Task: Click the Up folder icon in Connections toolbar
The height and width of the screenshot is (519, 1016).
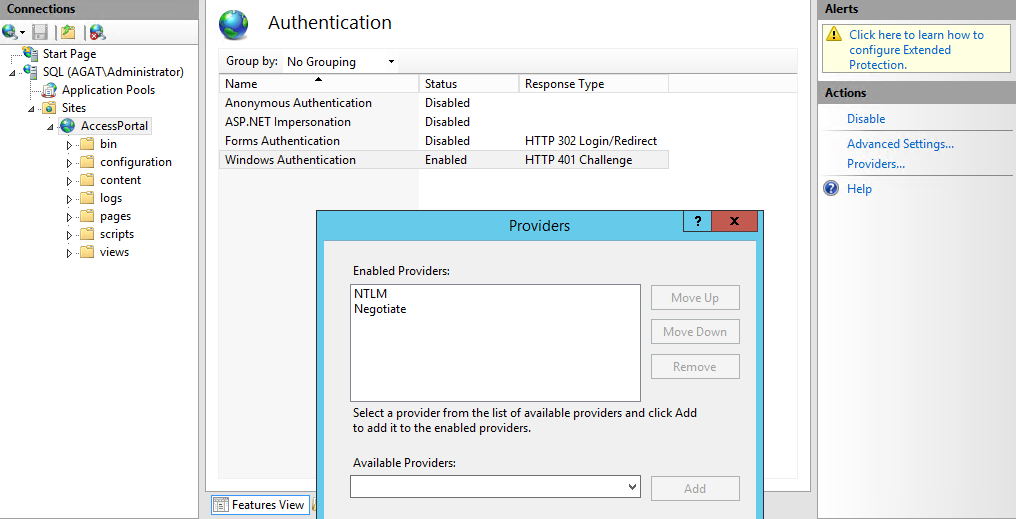Action: point(67,32)
